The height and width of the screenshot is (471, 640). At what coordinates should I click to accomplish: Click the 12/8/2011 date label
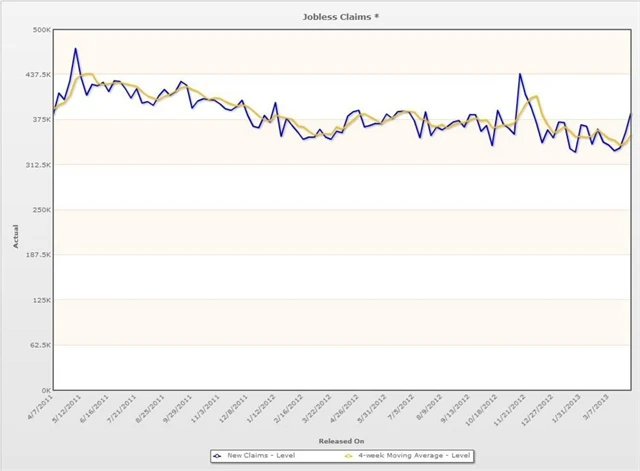point(233,408)
